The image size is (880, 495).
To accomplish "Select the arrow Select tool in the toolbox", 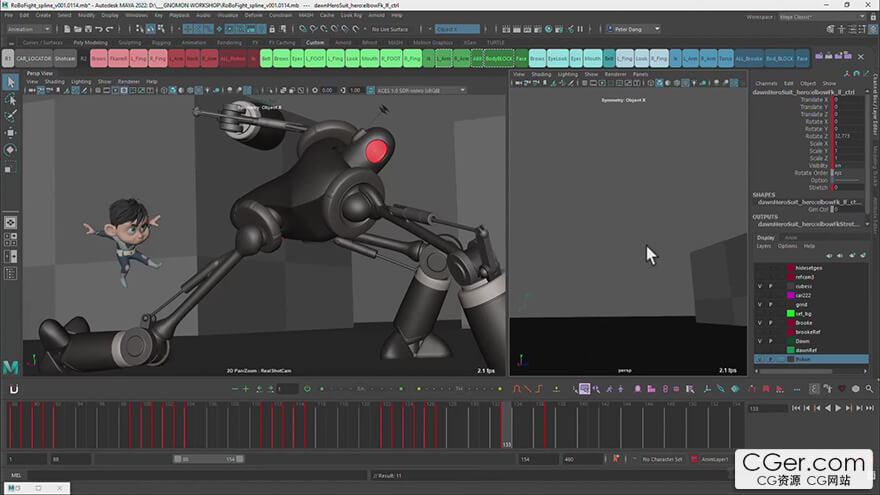I will [10, 82].
